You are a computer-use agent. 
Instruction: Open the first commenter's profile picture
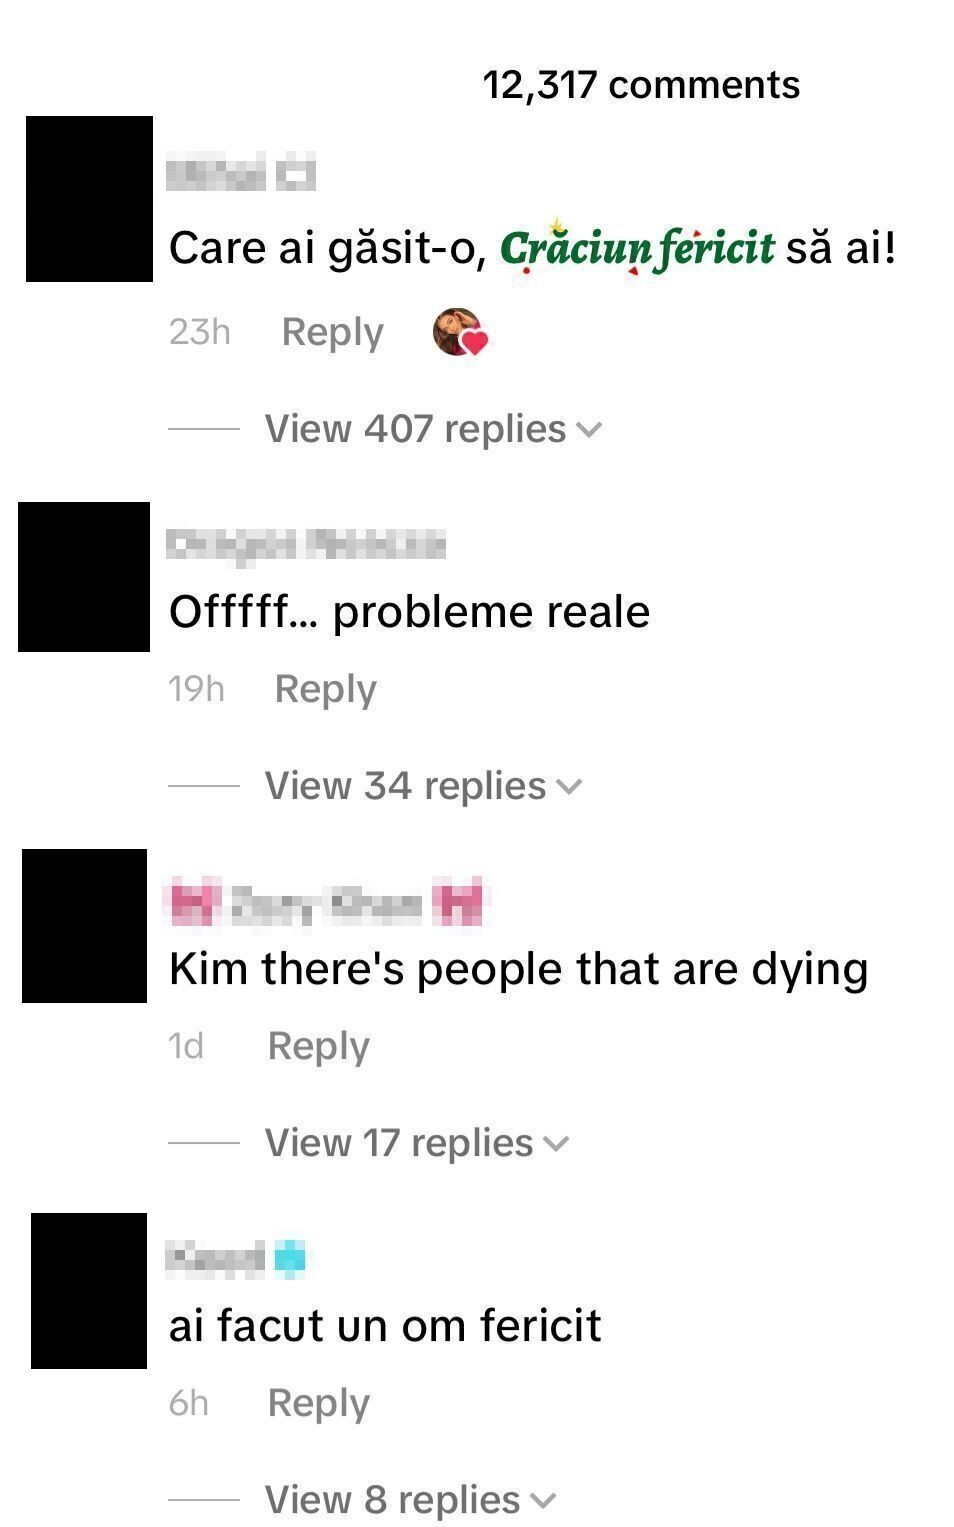[x=89, y=199]
